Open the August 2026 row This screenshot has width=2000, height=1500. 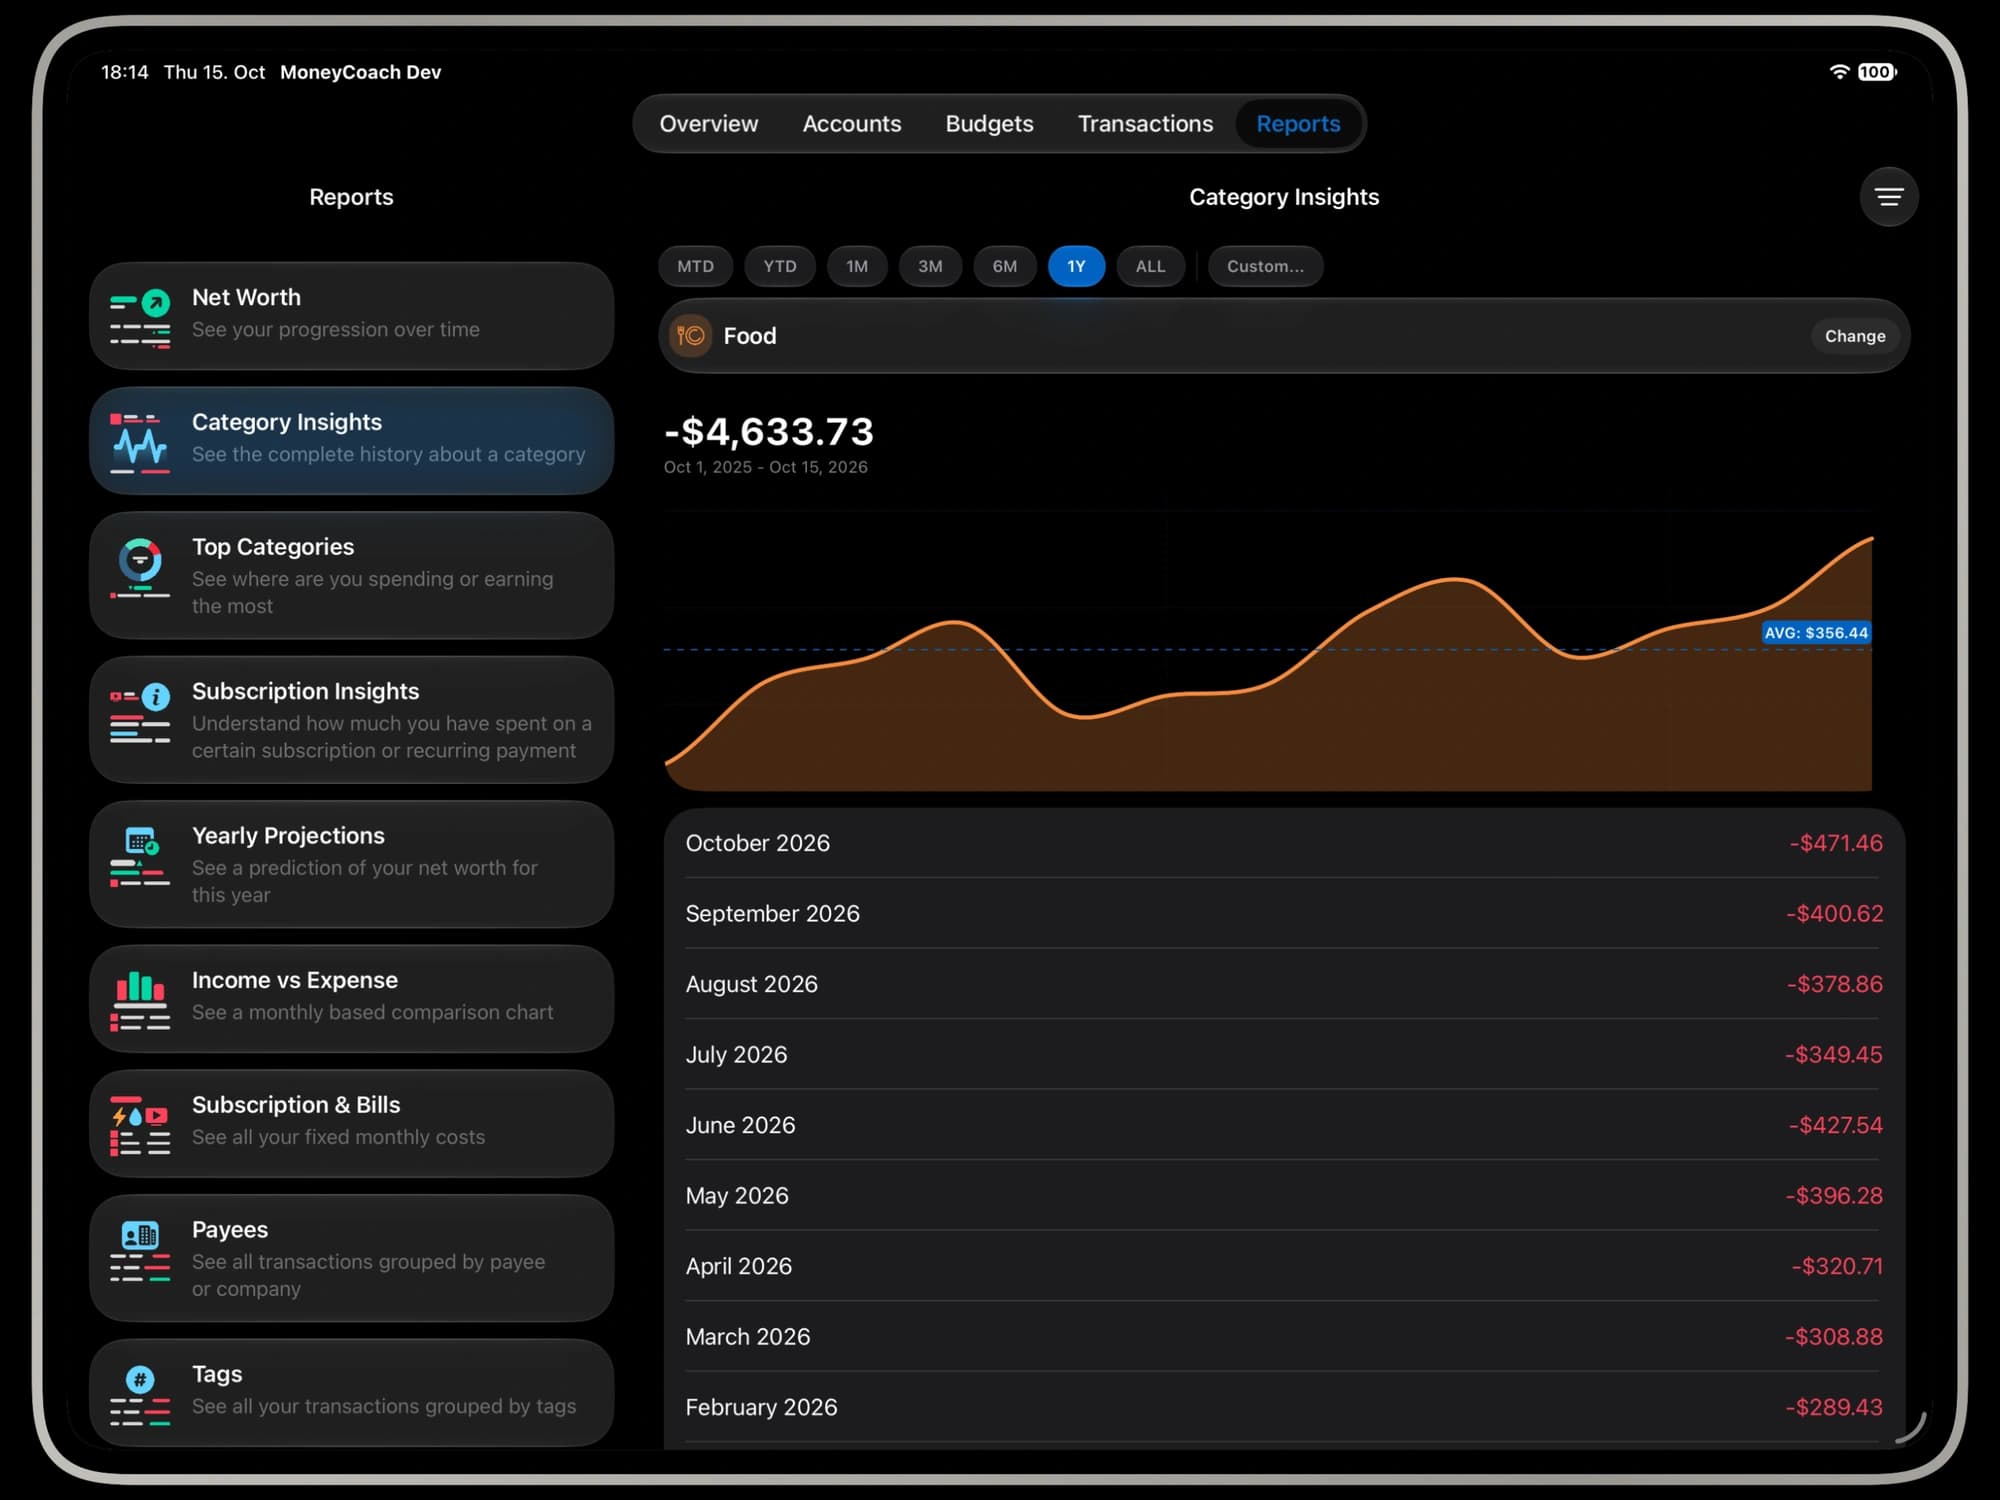tap(1284, 984)
